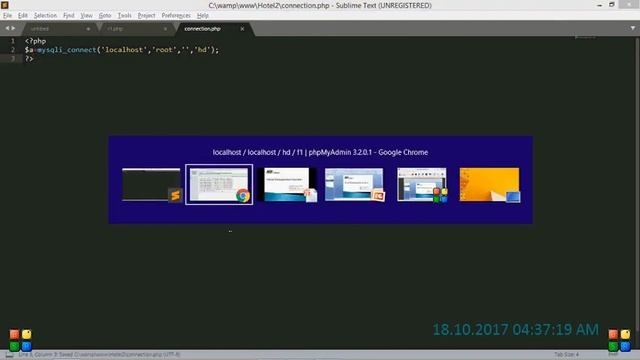Go to previous tab with left arrow
Image resolution: width=640 pixels, height=360 pixels.
[x=7, y=28]
